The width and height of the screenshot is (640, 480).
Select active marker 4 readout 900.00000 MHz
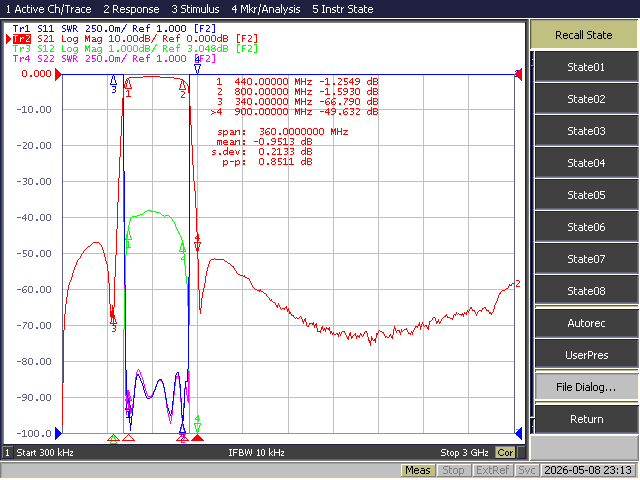click(294, 111)
